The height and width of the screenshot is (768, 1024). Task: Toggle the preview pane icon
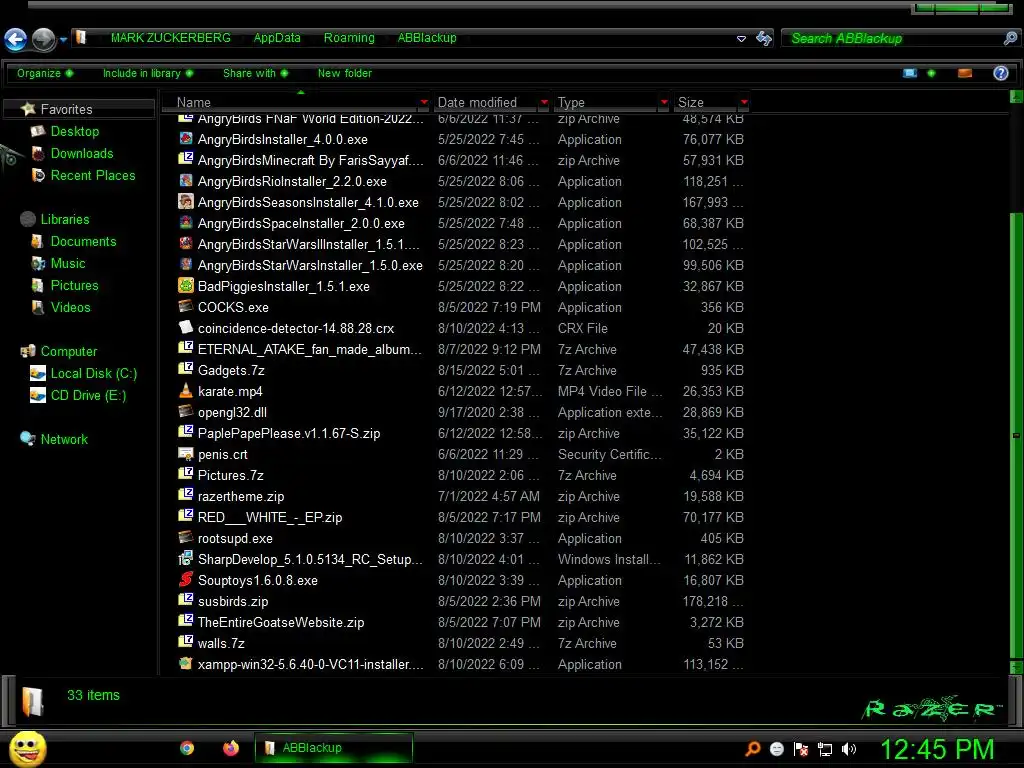tap(965, 73)
